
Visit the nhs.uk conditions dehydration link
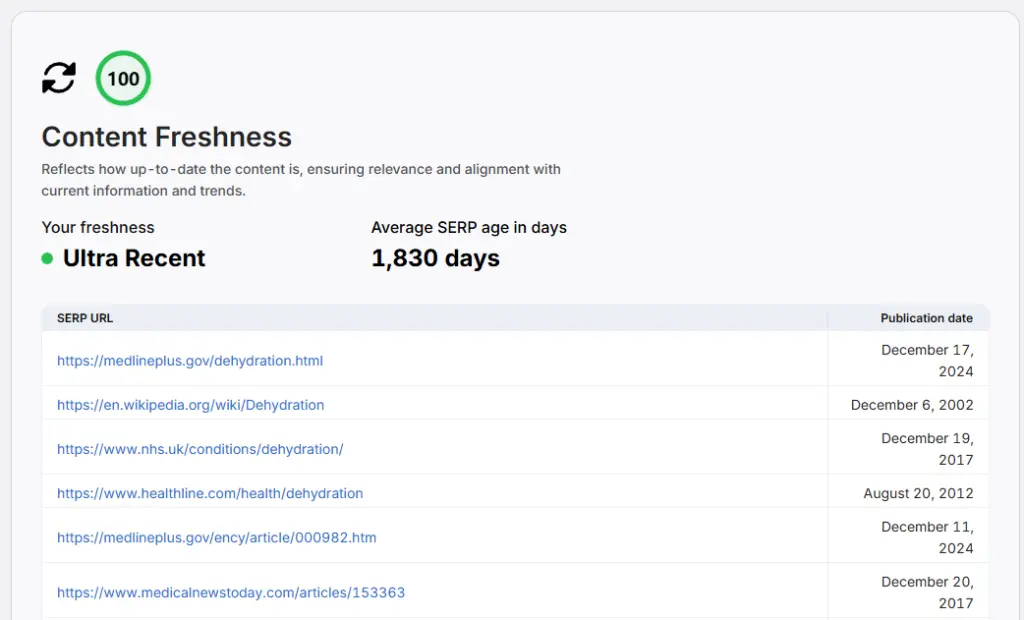point(200,449)
